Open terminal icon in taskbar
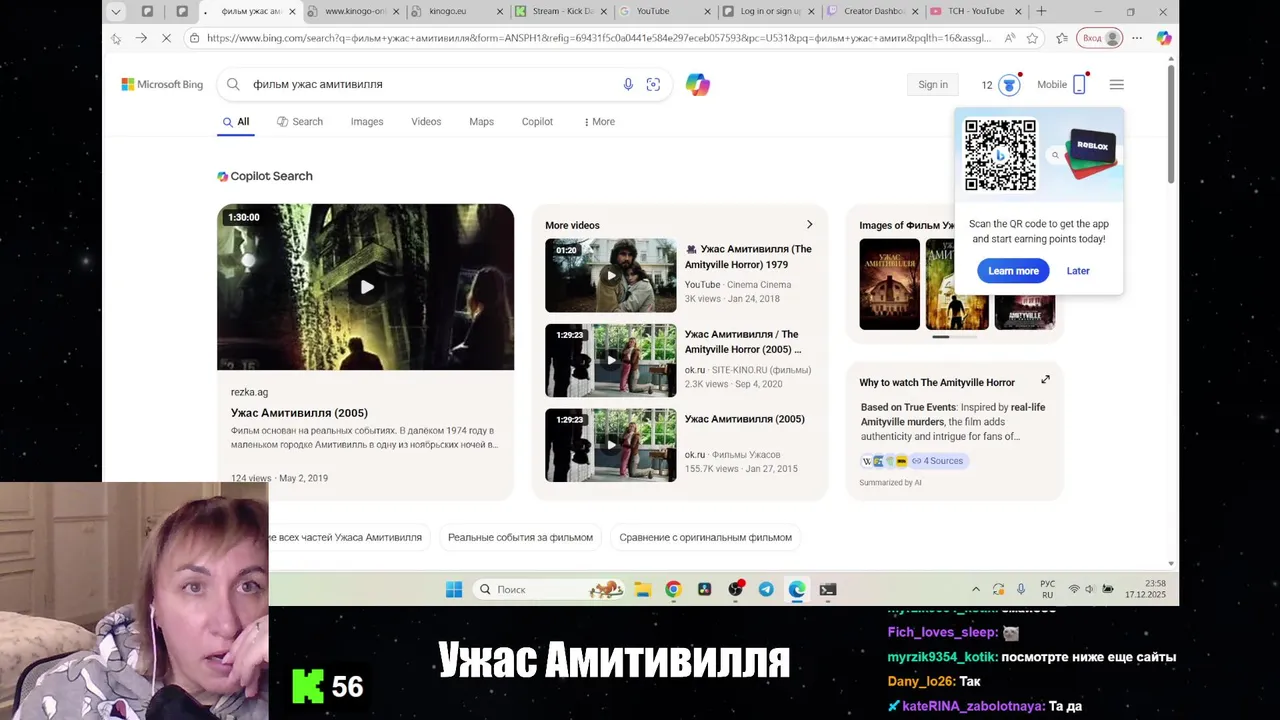This screenshot has height=720, width=1280. point(828,589)
